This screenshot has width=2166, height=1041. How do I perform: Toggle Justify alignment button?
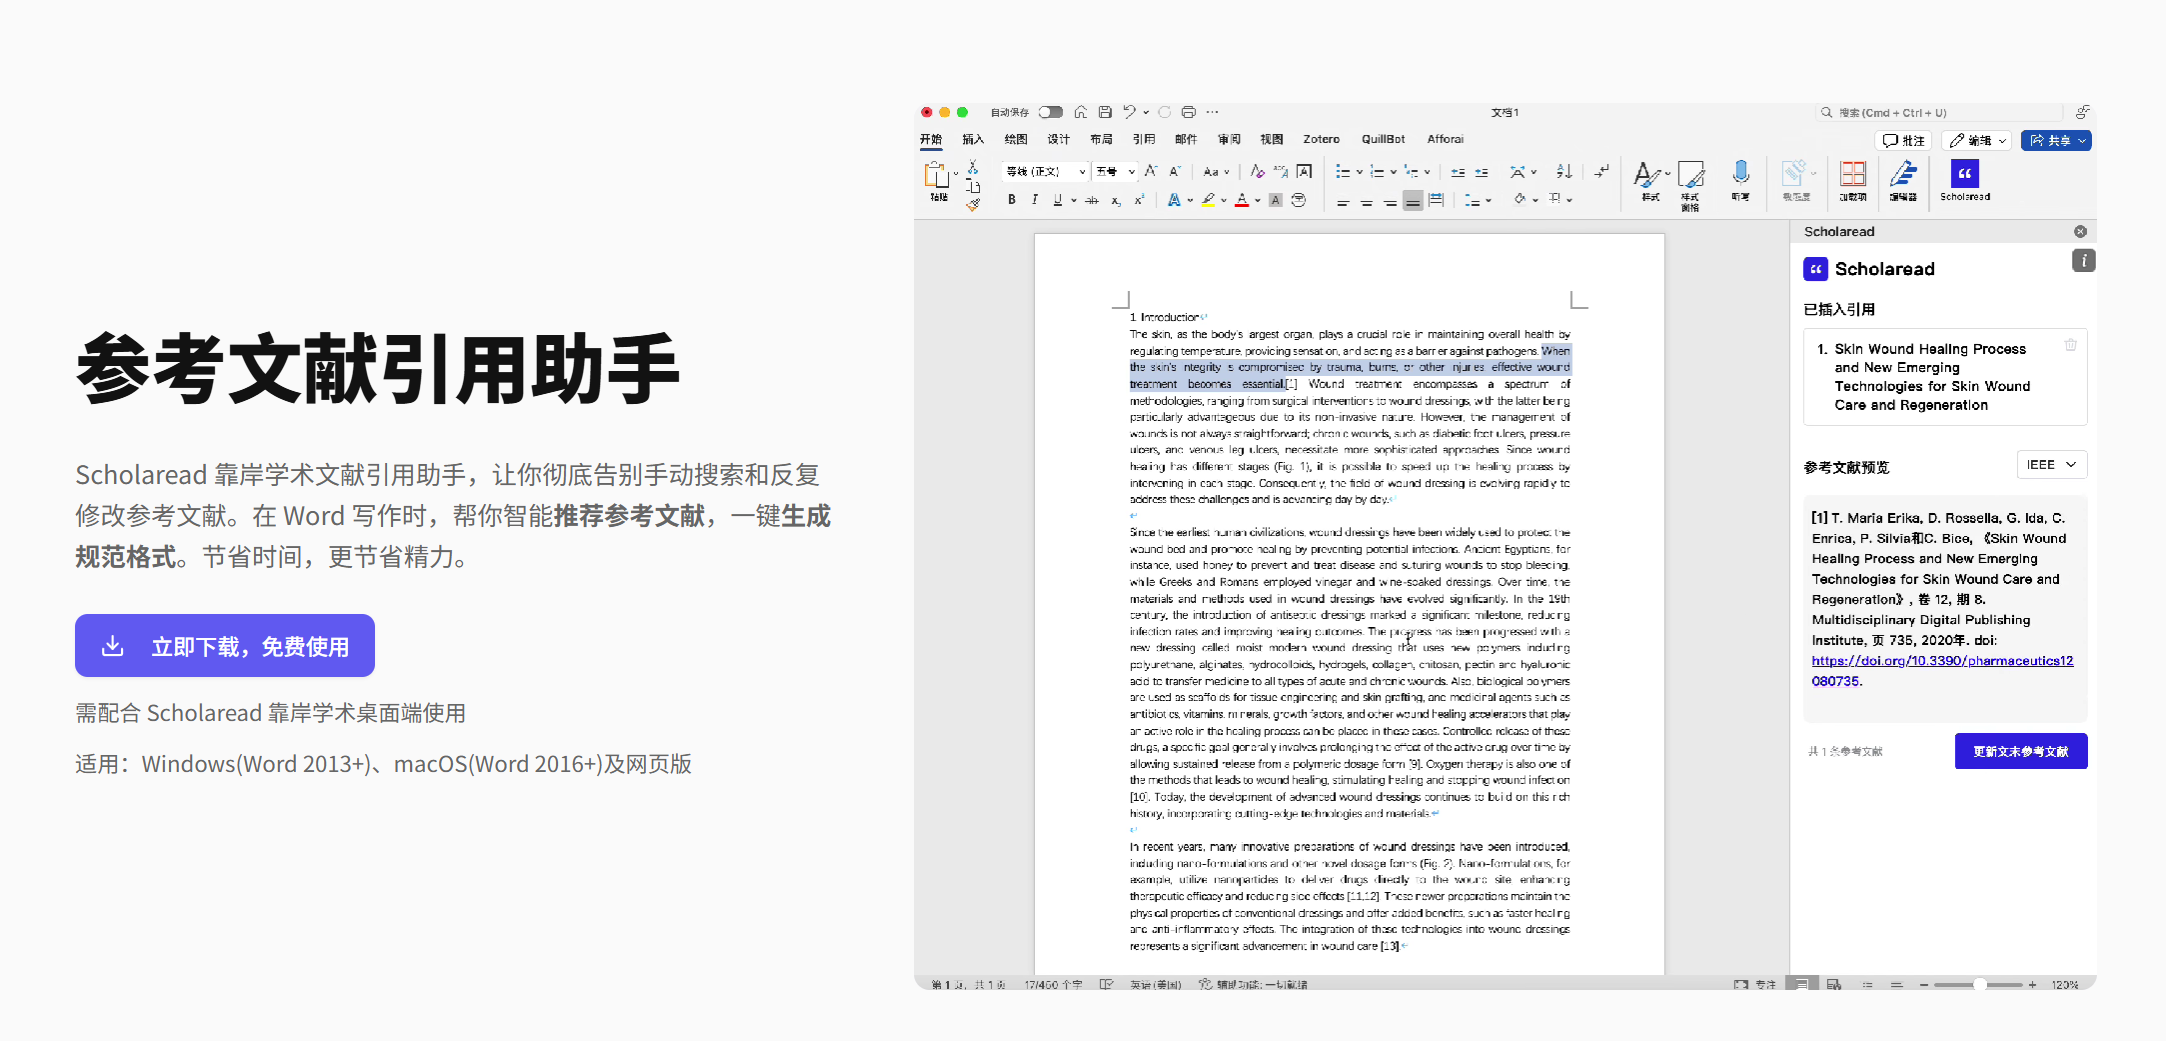coord(1413,201)
